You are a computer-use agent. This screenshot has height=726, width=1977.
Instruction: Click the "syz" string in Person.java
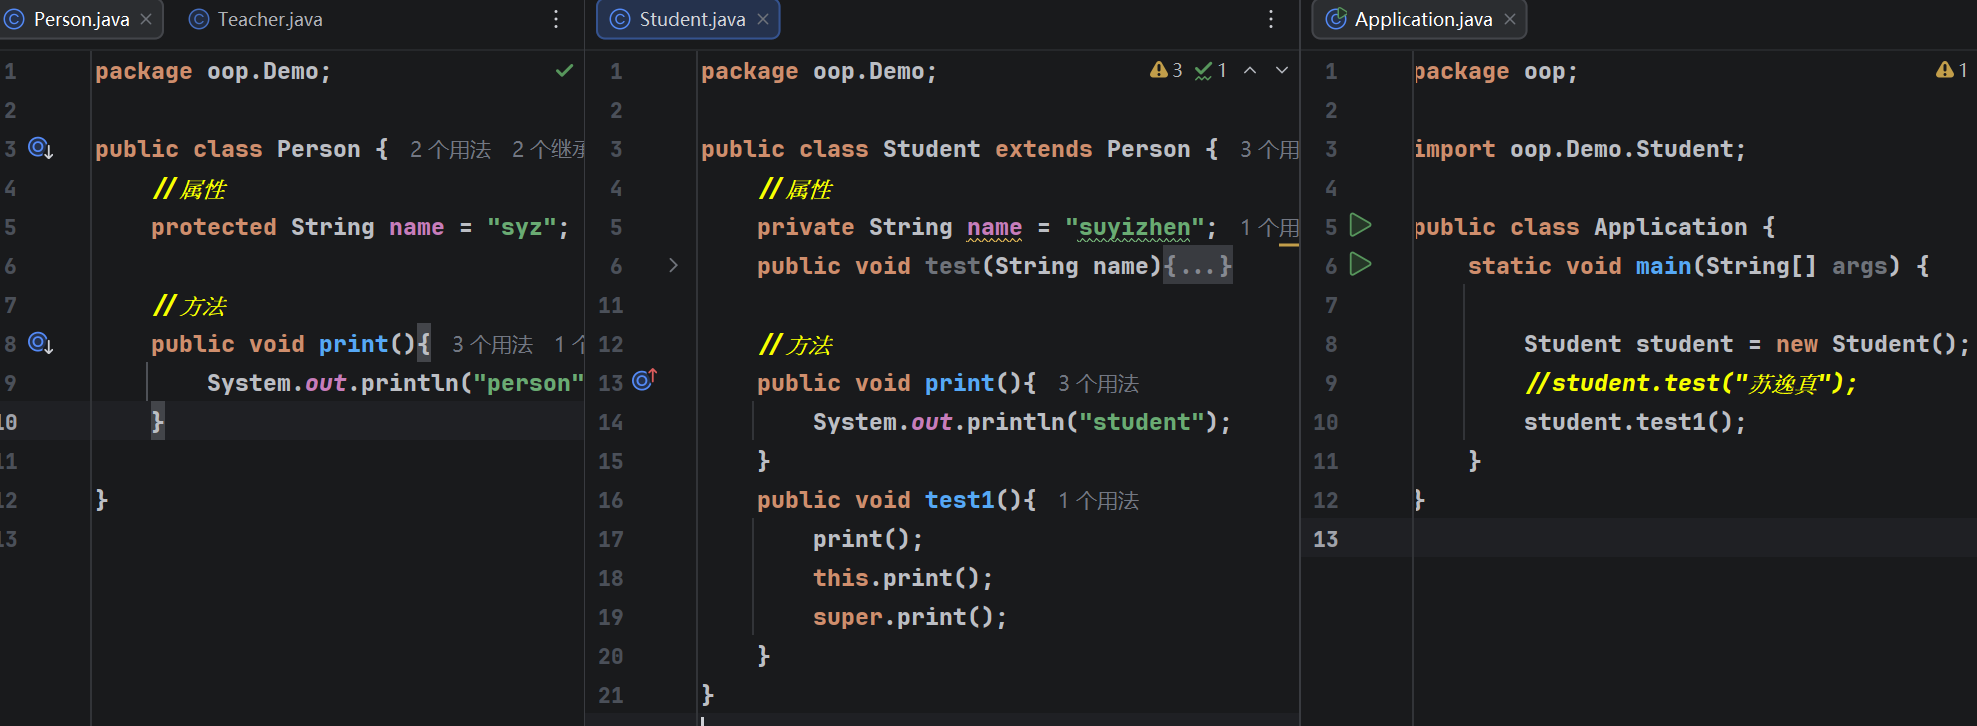click(x=521, y=227)
